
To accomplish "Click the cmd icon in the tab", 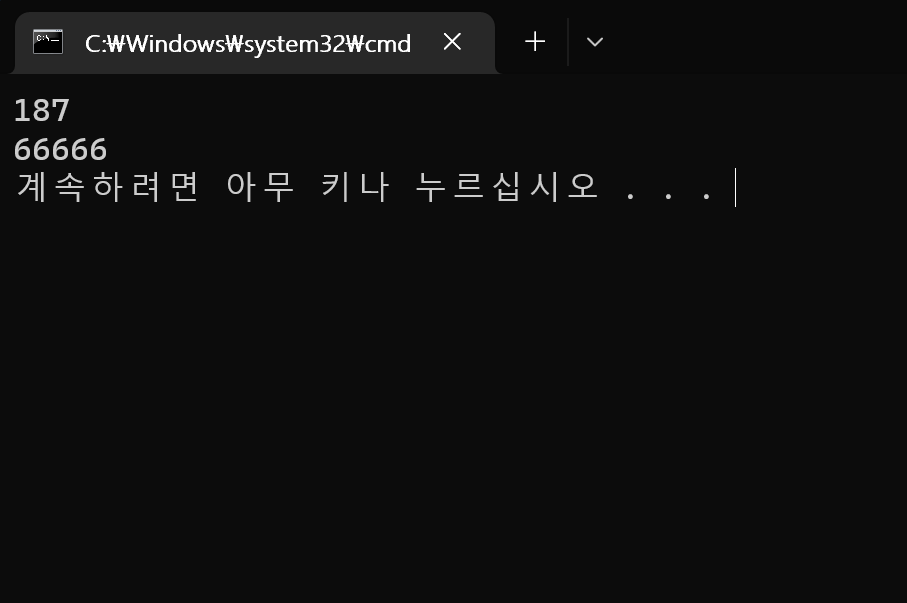I will click(x=48, y=42).
